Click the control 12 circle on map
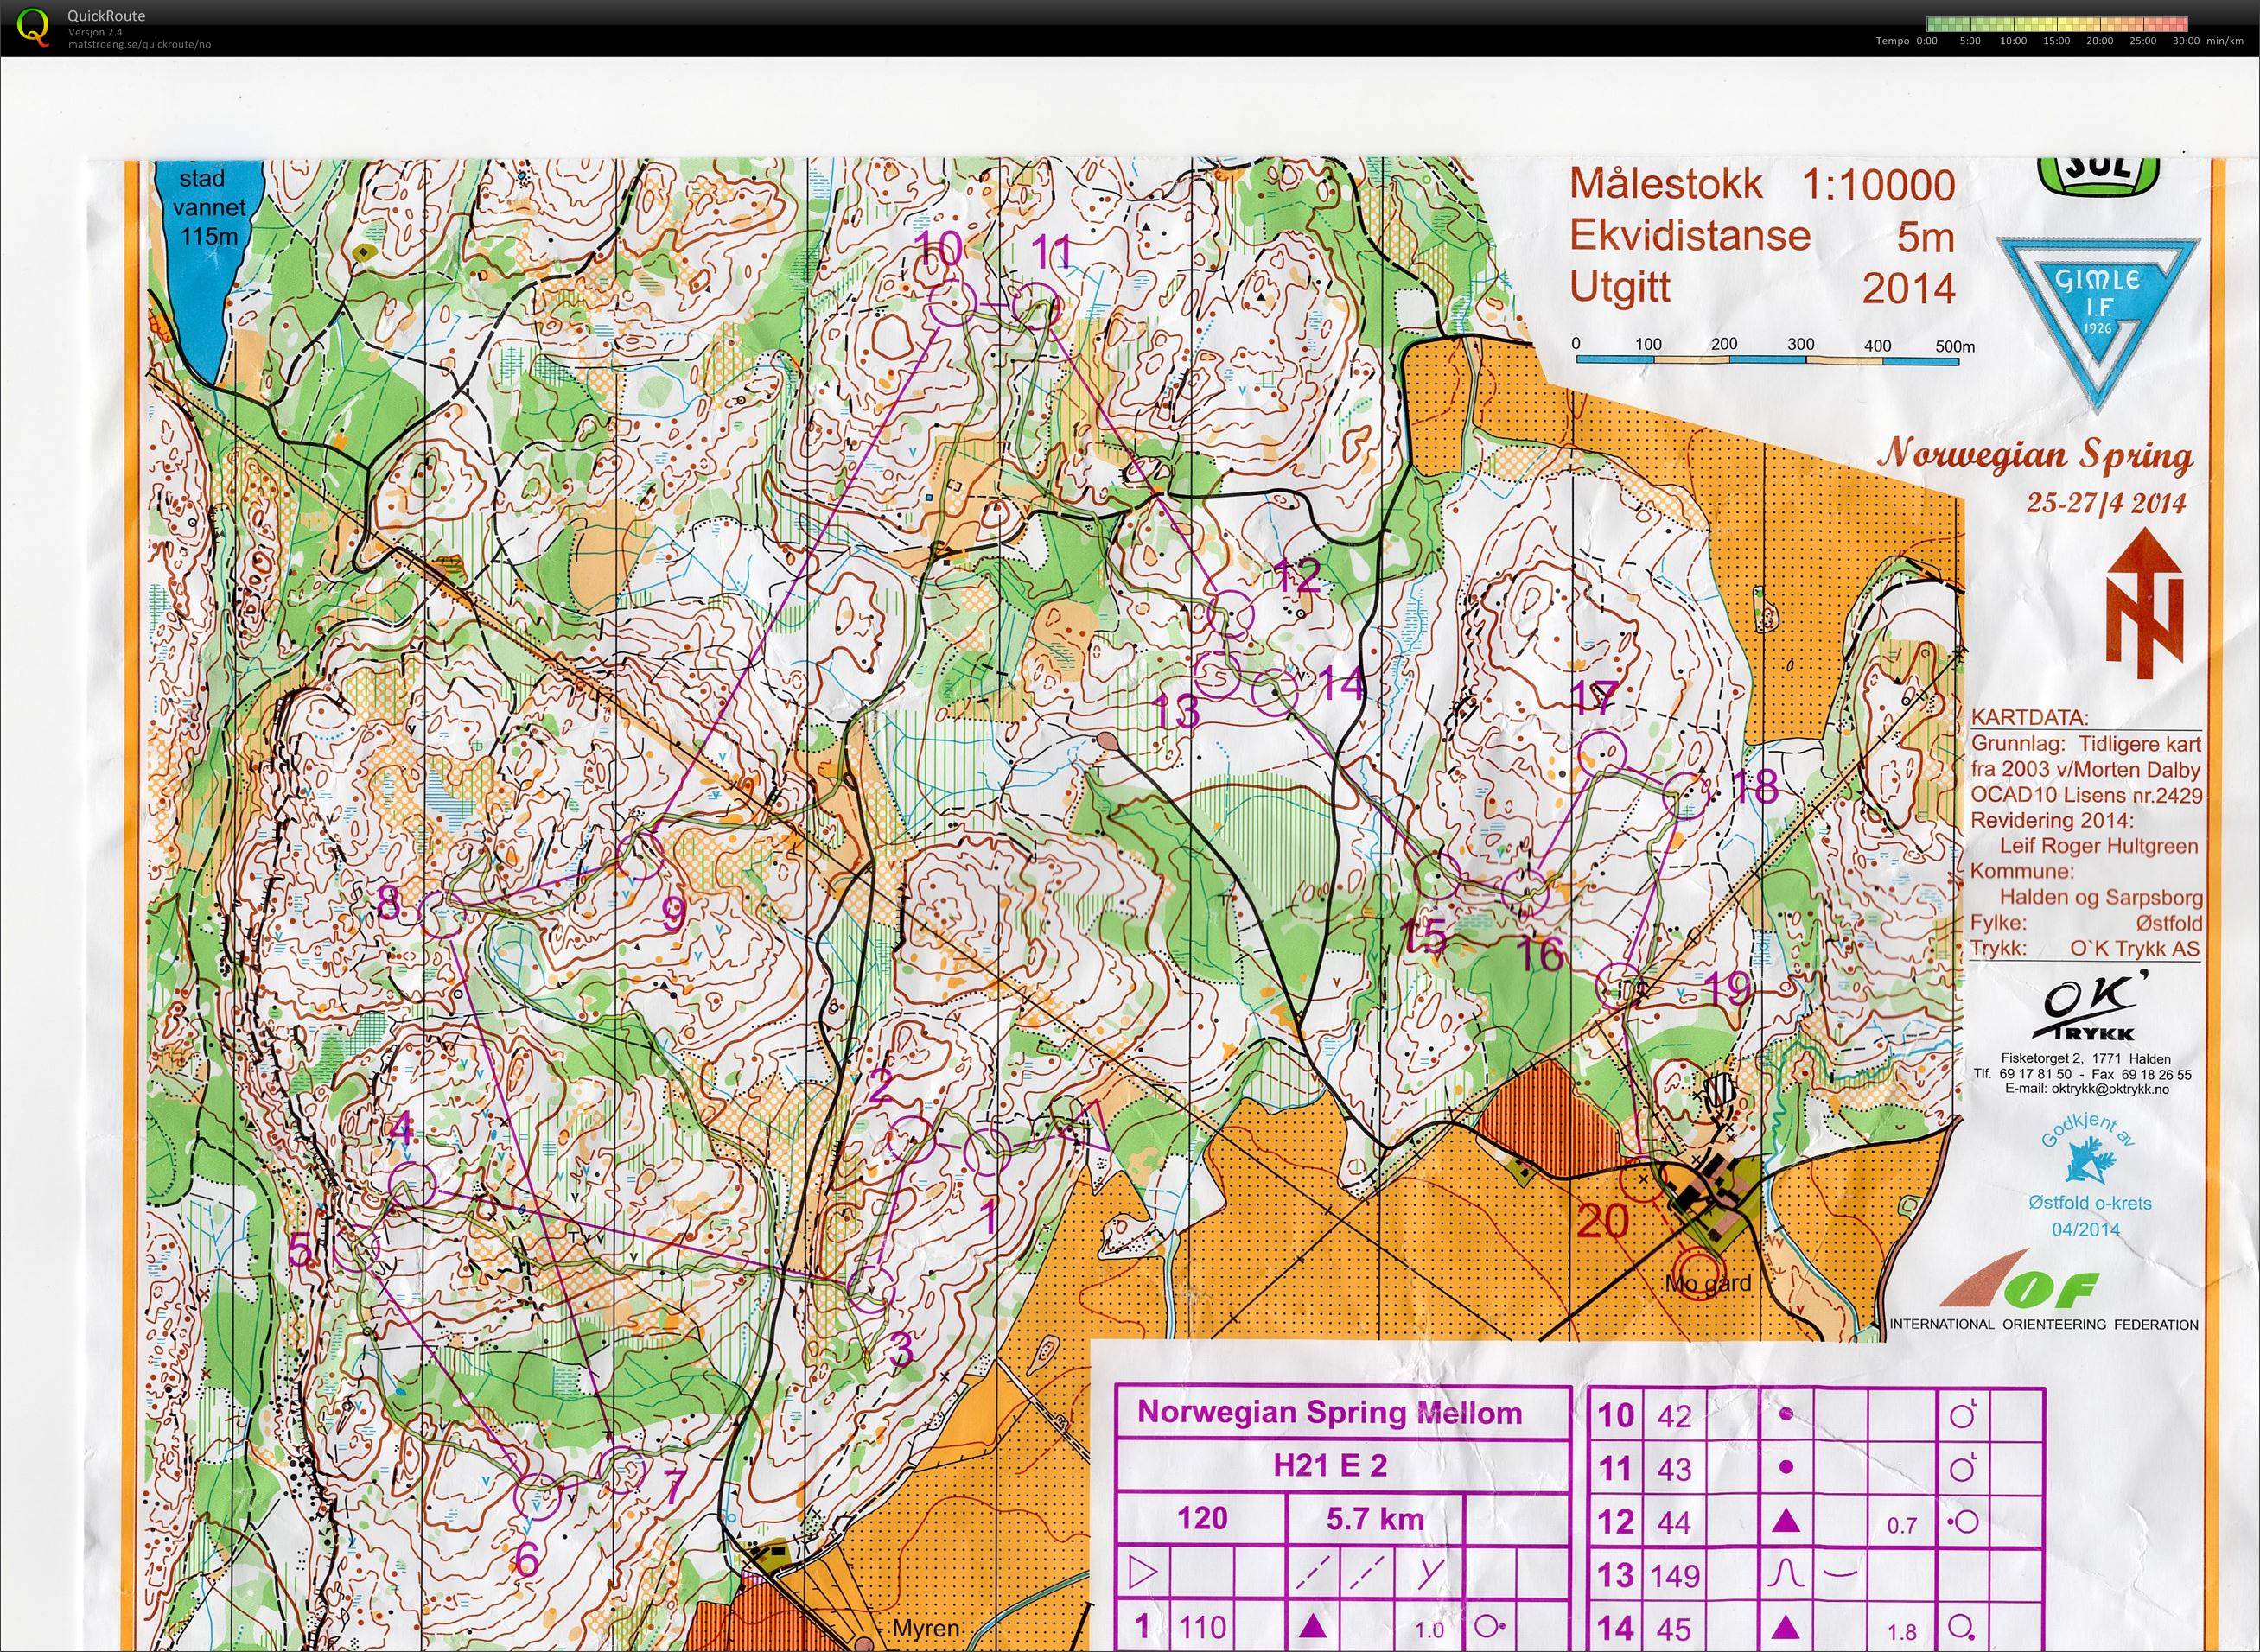The image size is (2260, 1652). click(x=1231, y=613)
